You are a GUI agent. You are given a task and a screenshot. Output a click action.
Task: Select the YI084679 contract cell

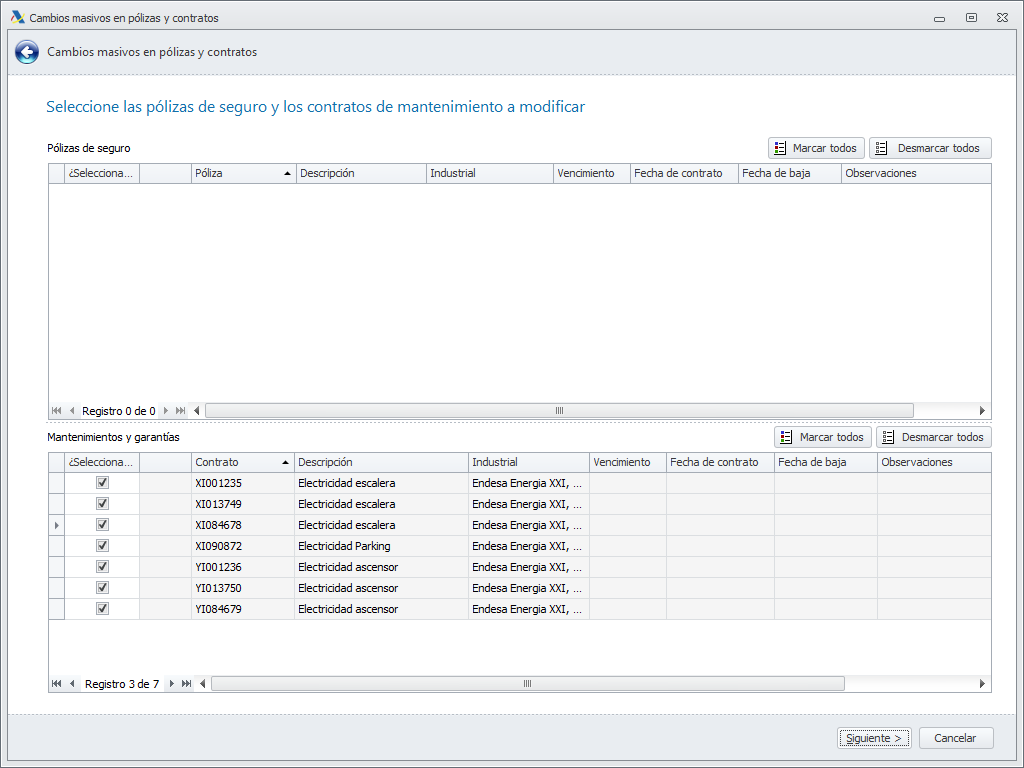242,608
